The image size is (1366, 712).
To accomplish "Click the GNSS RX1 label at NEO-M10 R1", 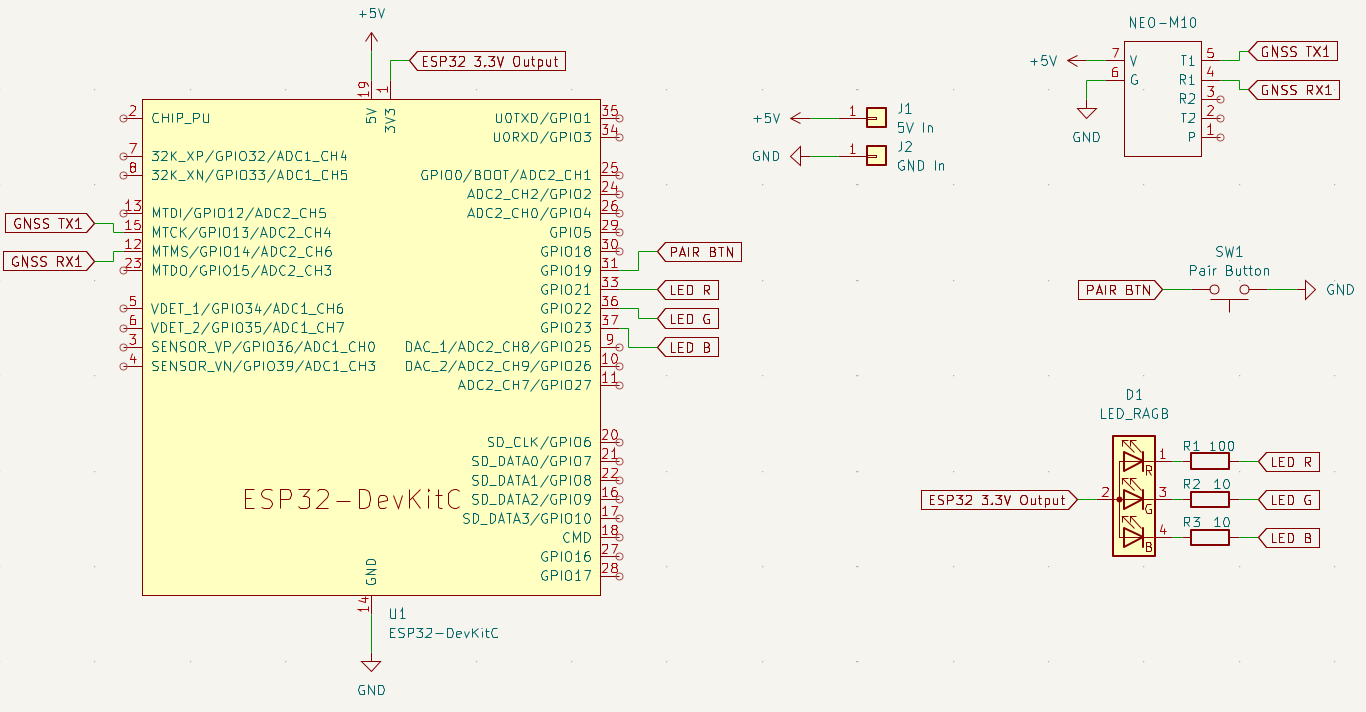I will tap(1295, 89).
